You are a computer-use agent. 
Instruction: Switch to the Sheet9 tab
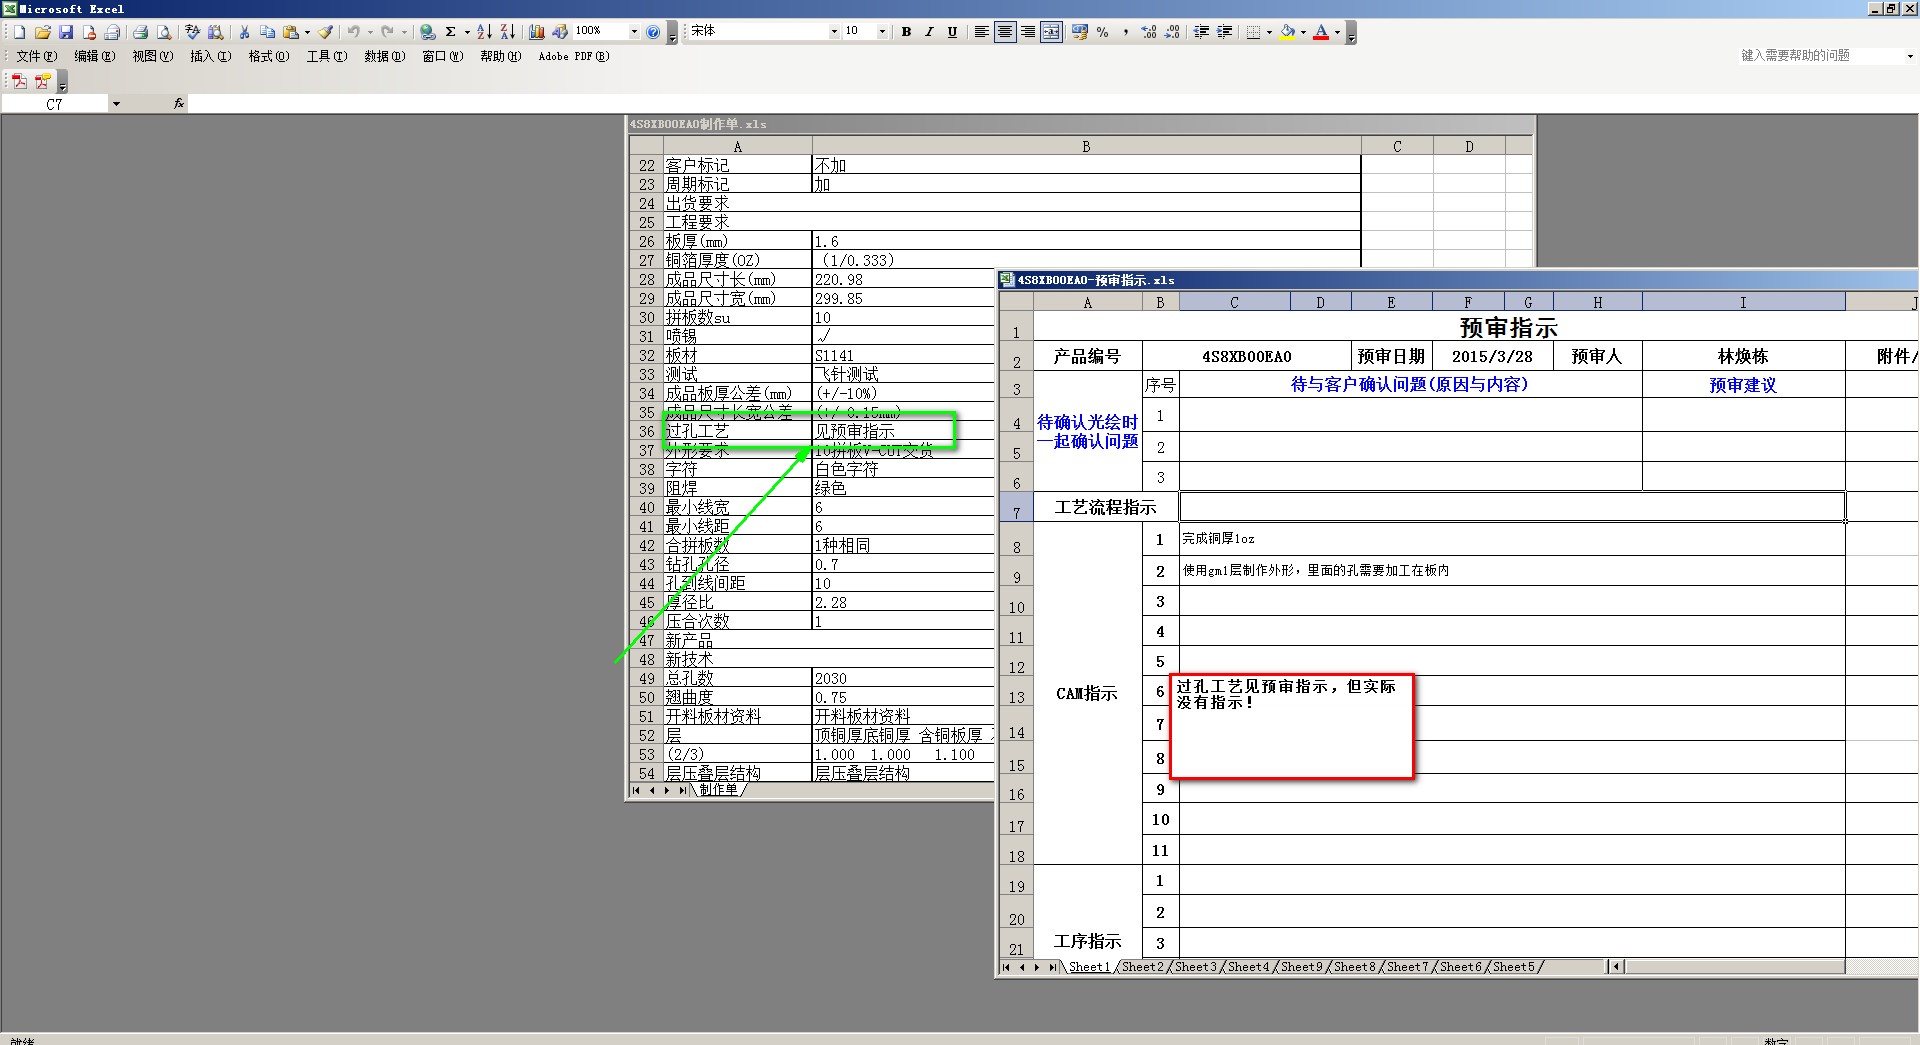click(1301, 967)
